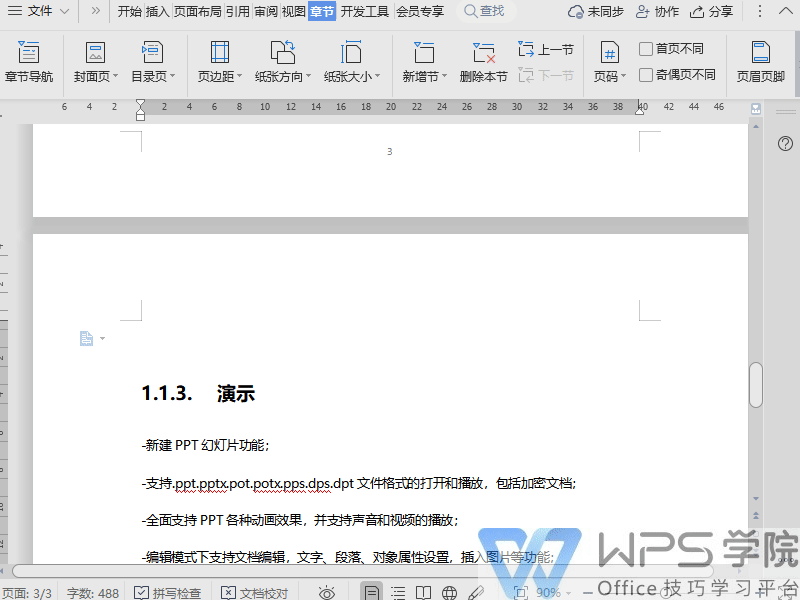Switch to reading view book icon
The image size is (800, 600).
[423, 592]
